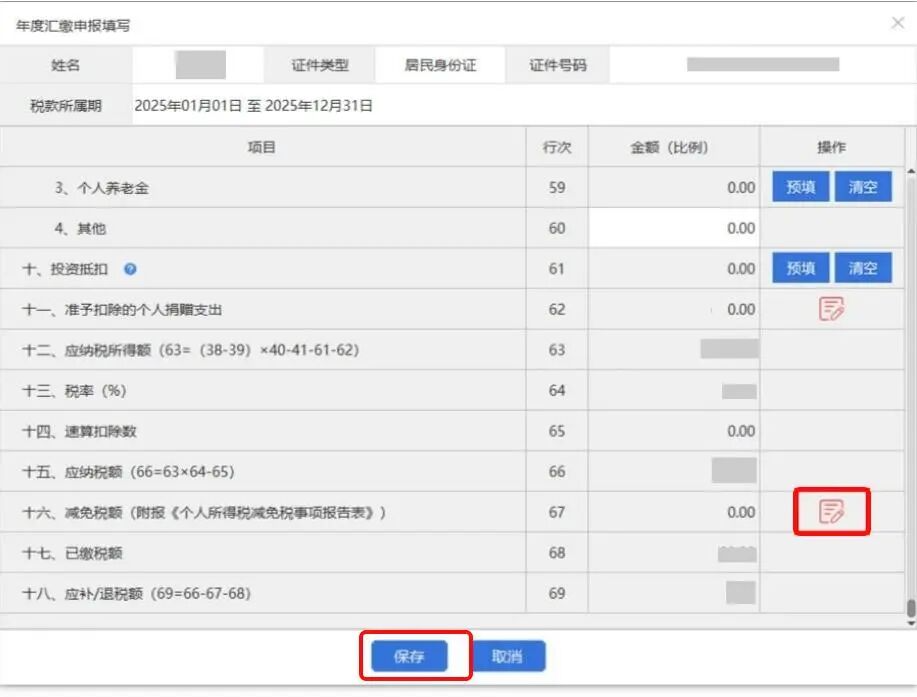Click the 0.00 amount in 速算扣除数 row

click(x=740, y=431)
